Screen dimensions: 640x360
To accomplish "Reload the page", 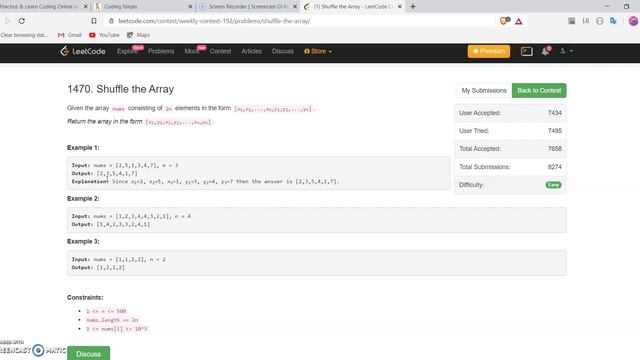I will tap(22, 21).
